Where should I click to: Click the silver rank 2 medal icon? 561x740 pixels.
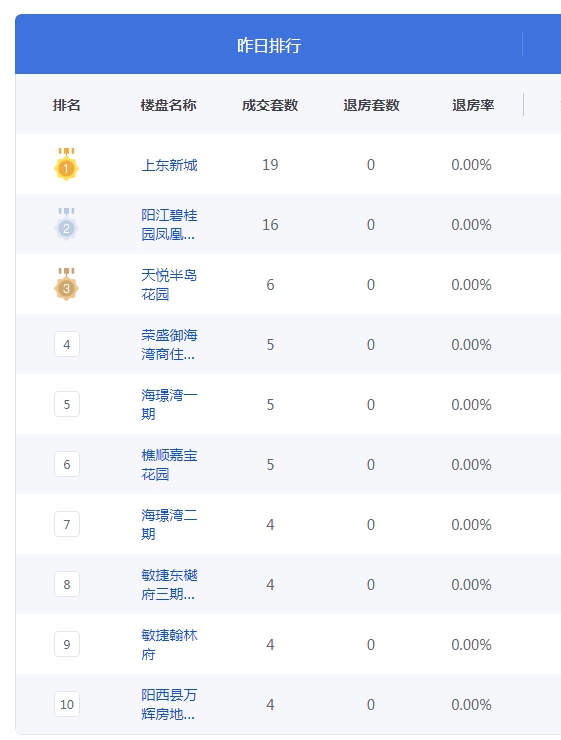pos(67,224)
